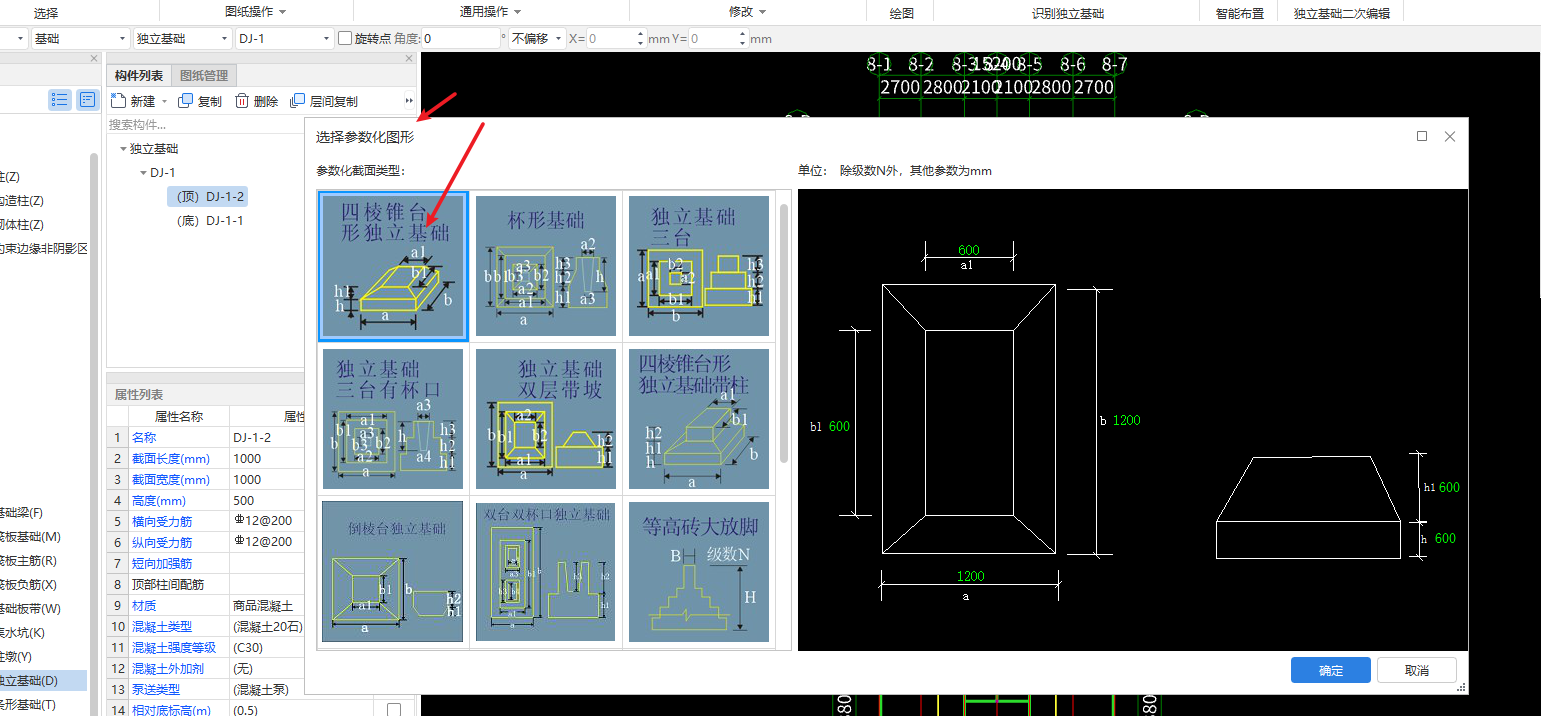This screenshot has width=1541, height=716.
Task: Collapse the DJ-1 tree node
Action: [143, 173]
